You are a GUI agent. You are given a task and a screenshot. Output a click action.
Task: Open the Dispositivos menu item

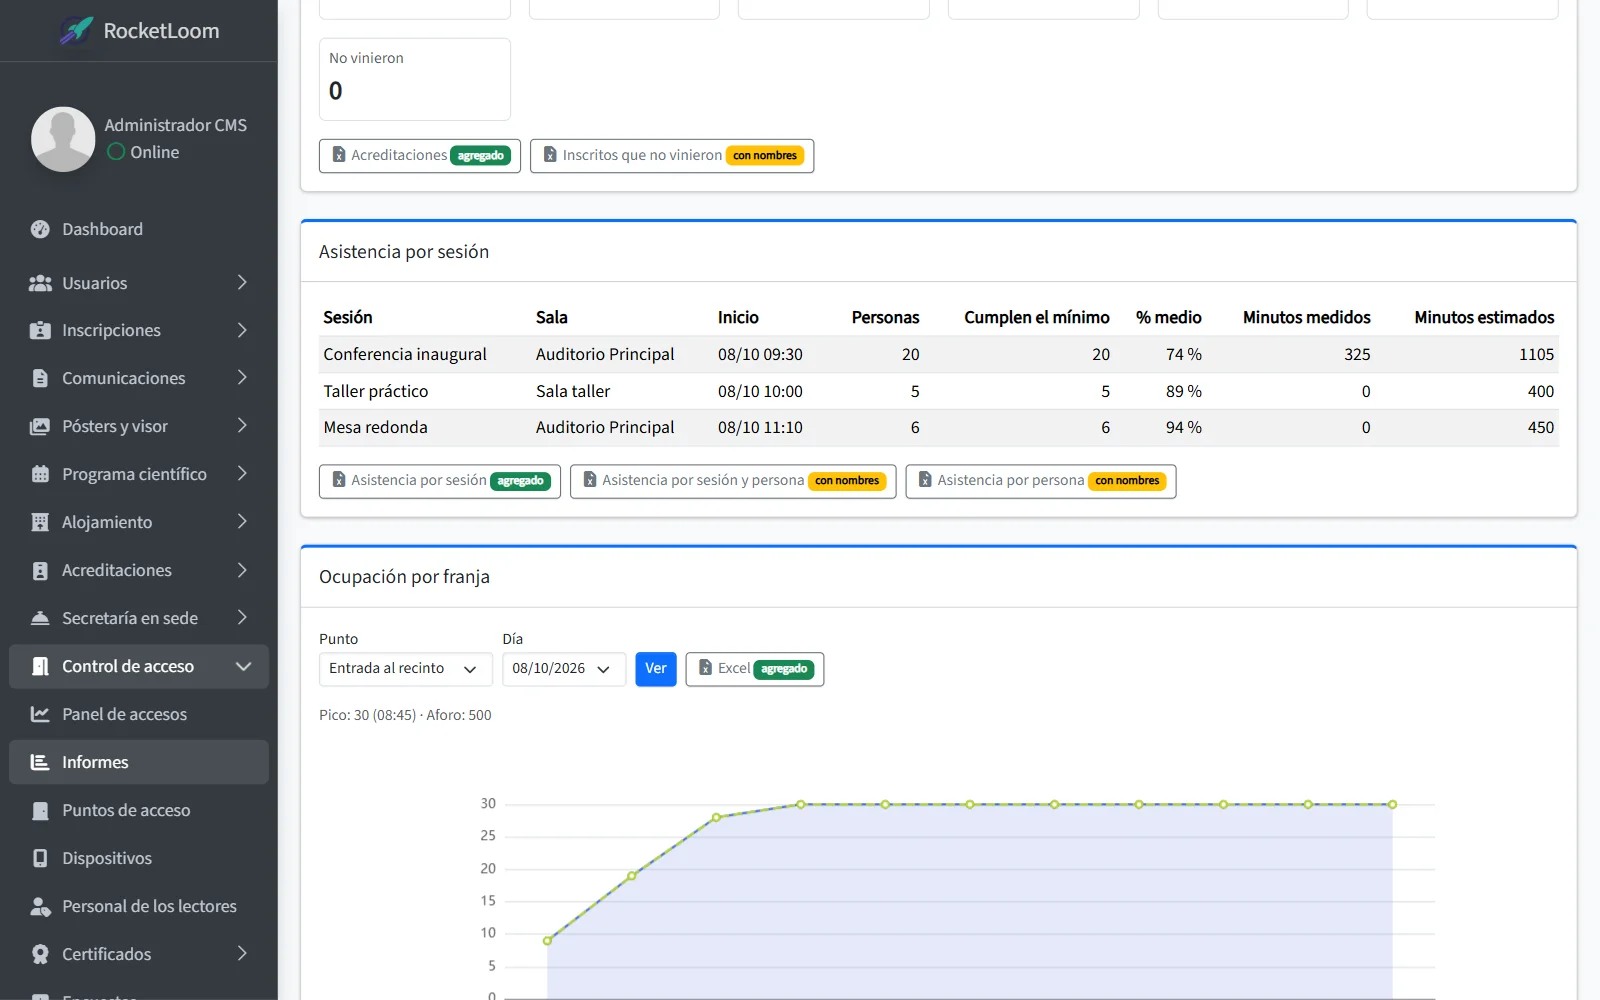(139, 858)
